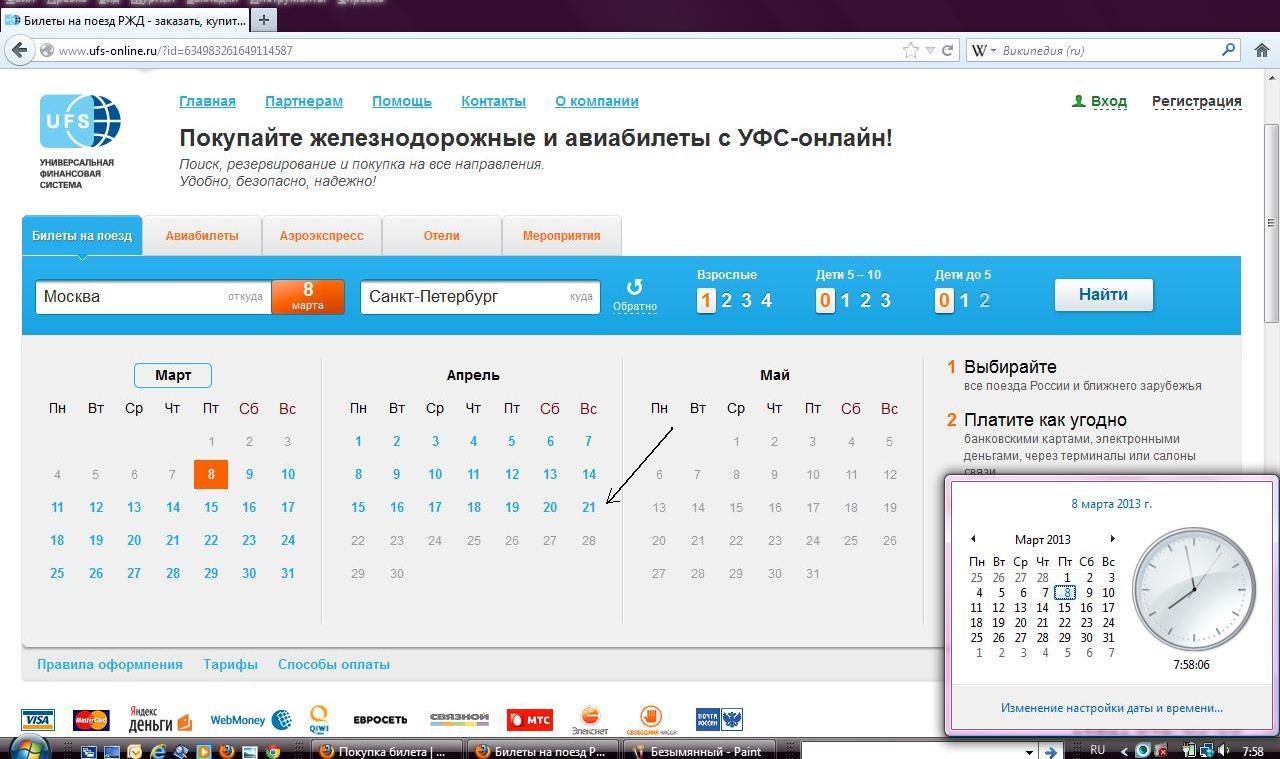
Task: Go to next month in system calendar
Action: (x=1112, y=539)
